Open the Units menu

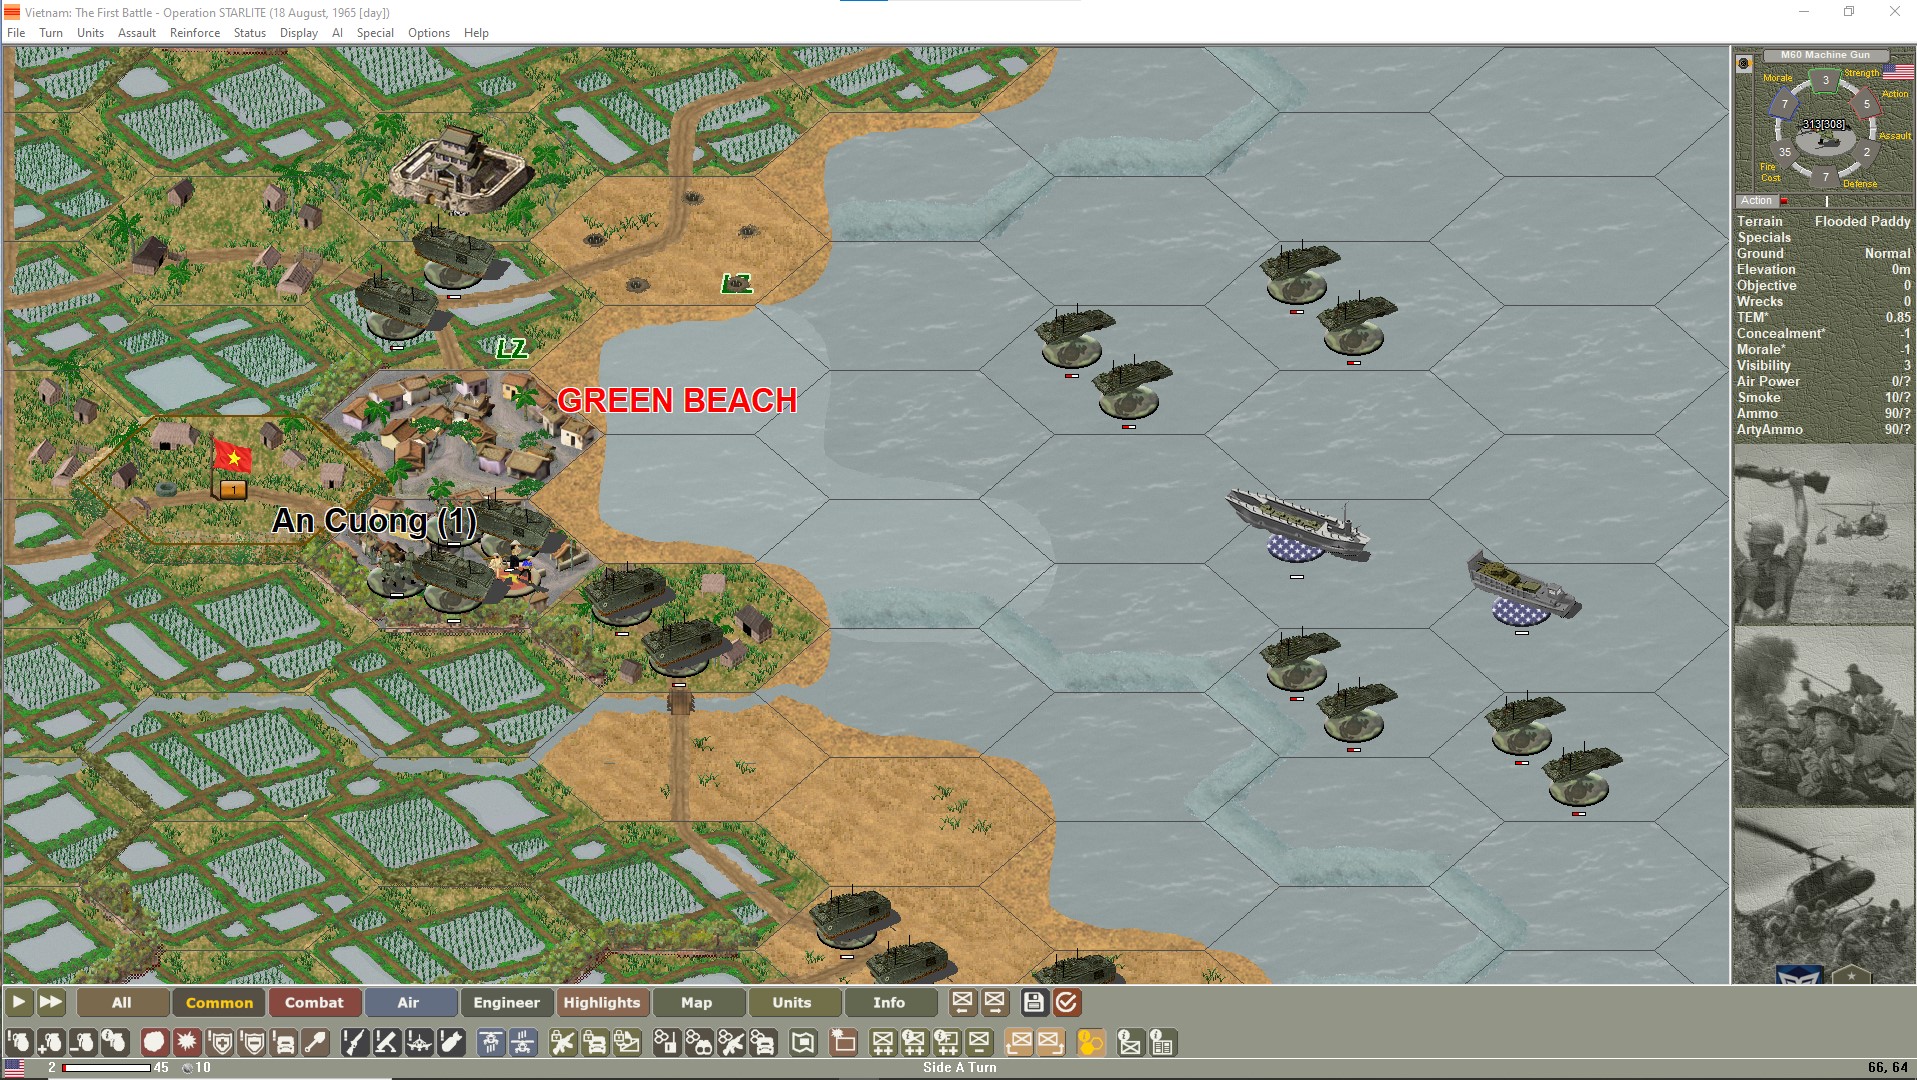[90, 32]
